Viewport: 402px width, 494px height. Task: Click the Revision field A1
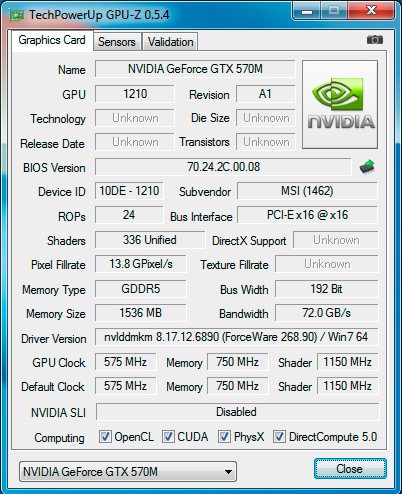pyautogui.click(x=266, y=94)
